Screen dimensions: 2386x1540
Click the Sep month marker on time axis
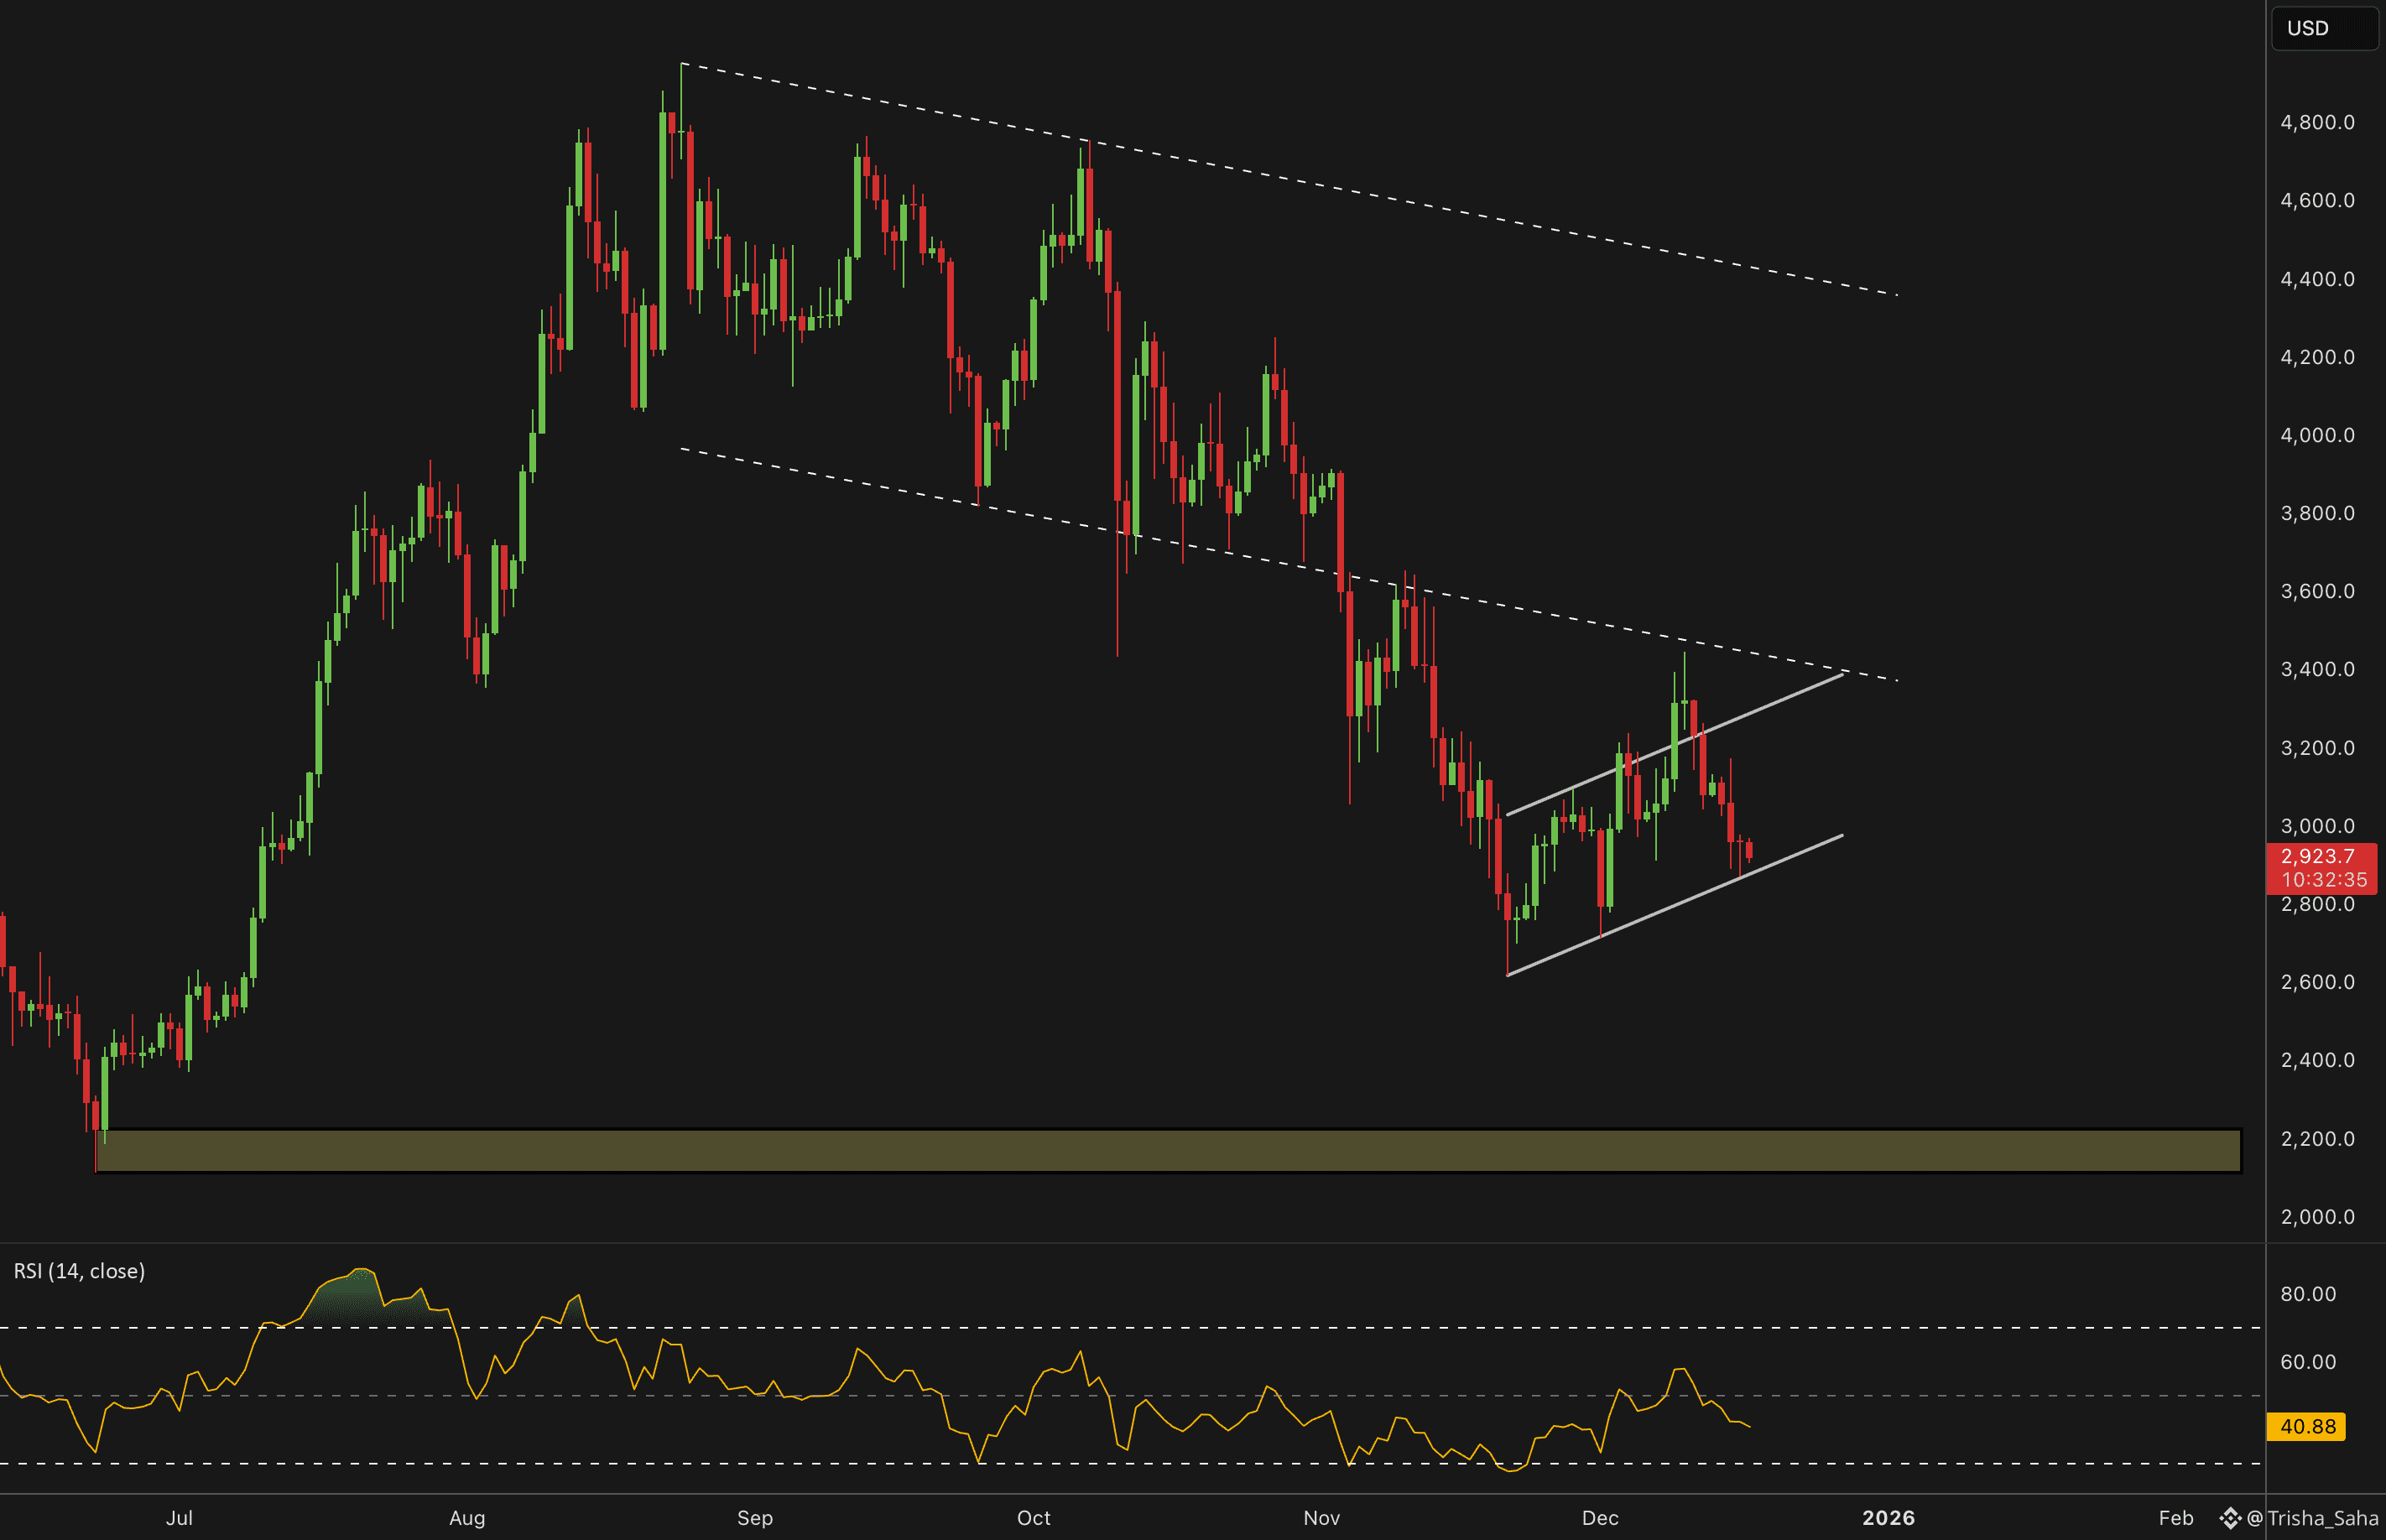pyautogui.click(x=755, y=1518)
